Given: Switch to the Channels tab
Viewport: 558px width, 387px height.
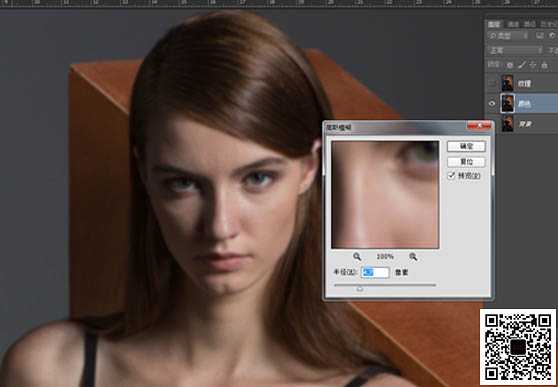Looking at the screenshot, I should (x=513, y=24).
